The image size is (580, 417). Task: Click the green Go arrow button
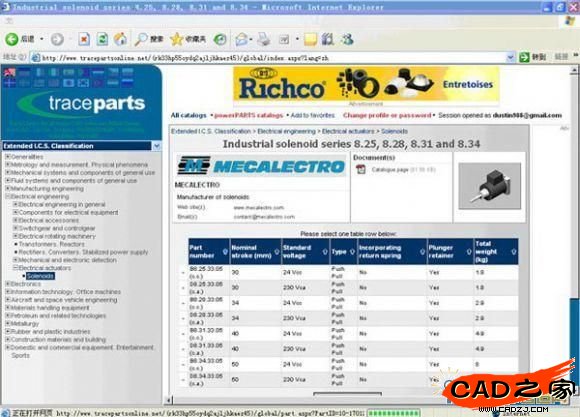(524, 57)
